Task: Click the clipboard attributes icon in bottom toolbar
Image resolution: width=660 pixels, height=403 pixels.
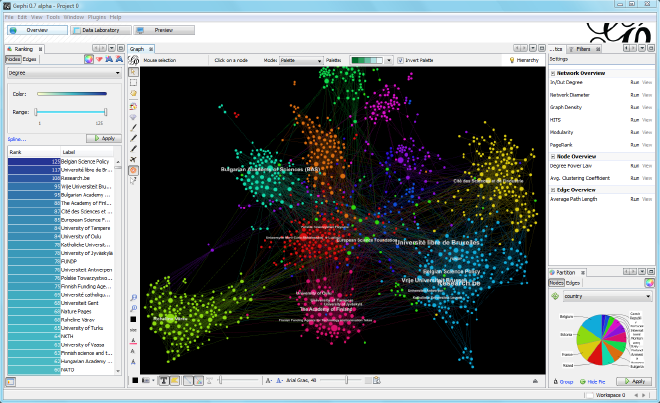Action: (x=377, y=381)
